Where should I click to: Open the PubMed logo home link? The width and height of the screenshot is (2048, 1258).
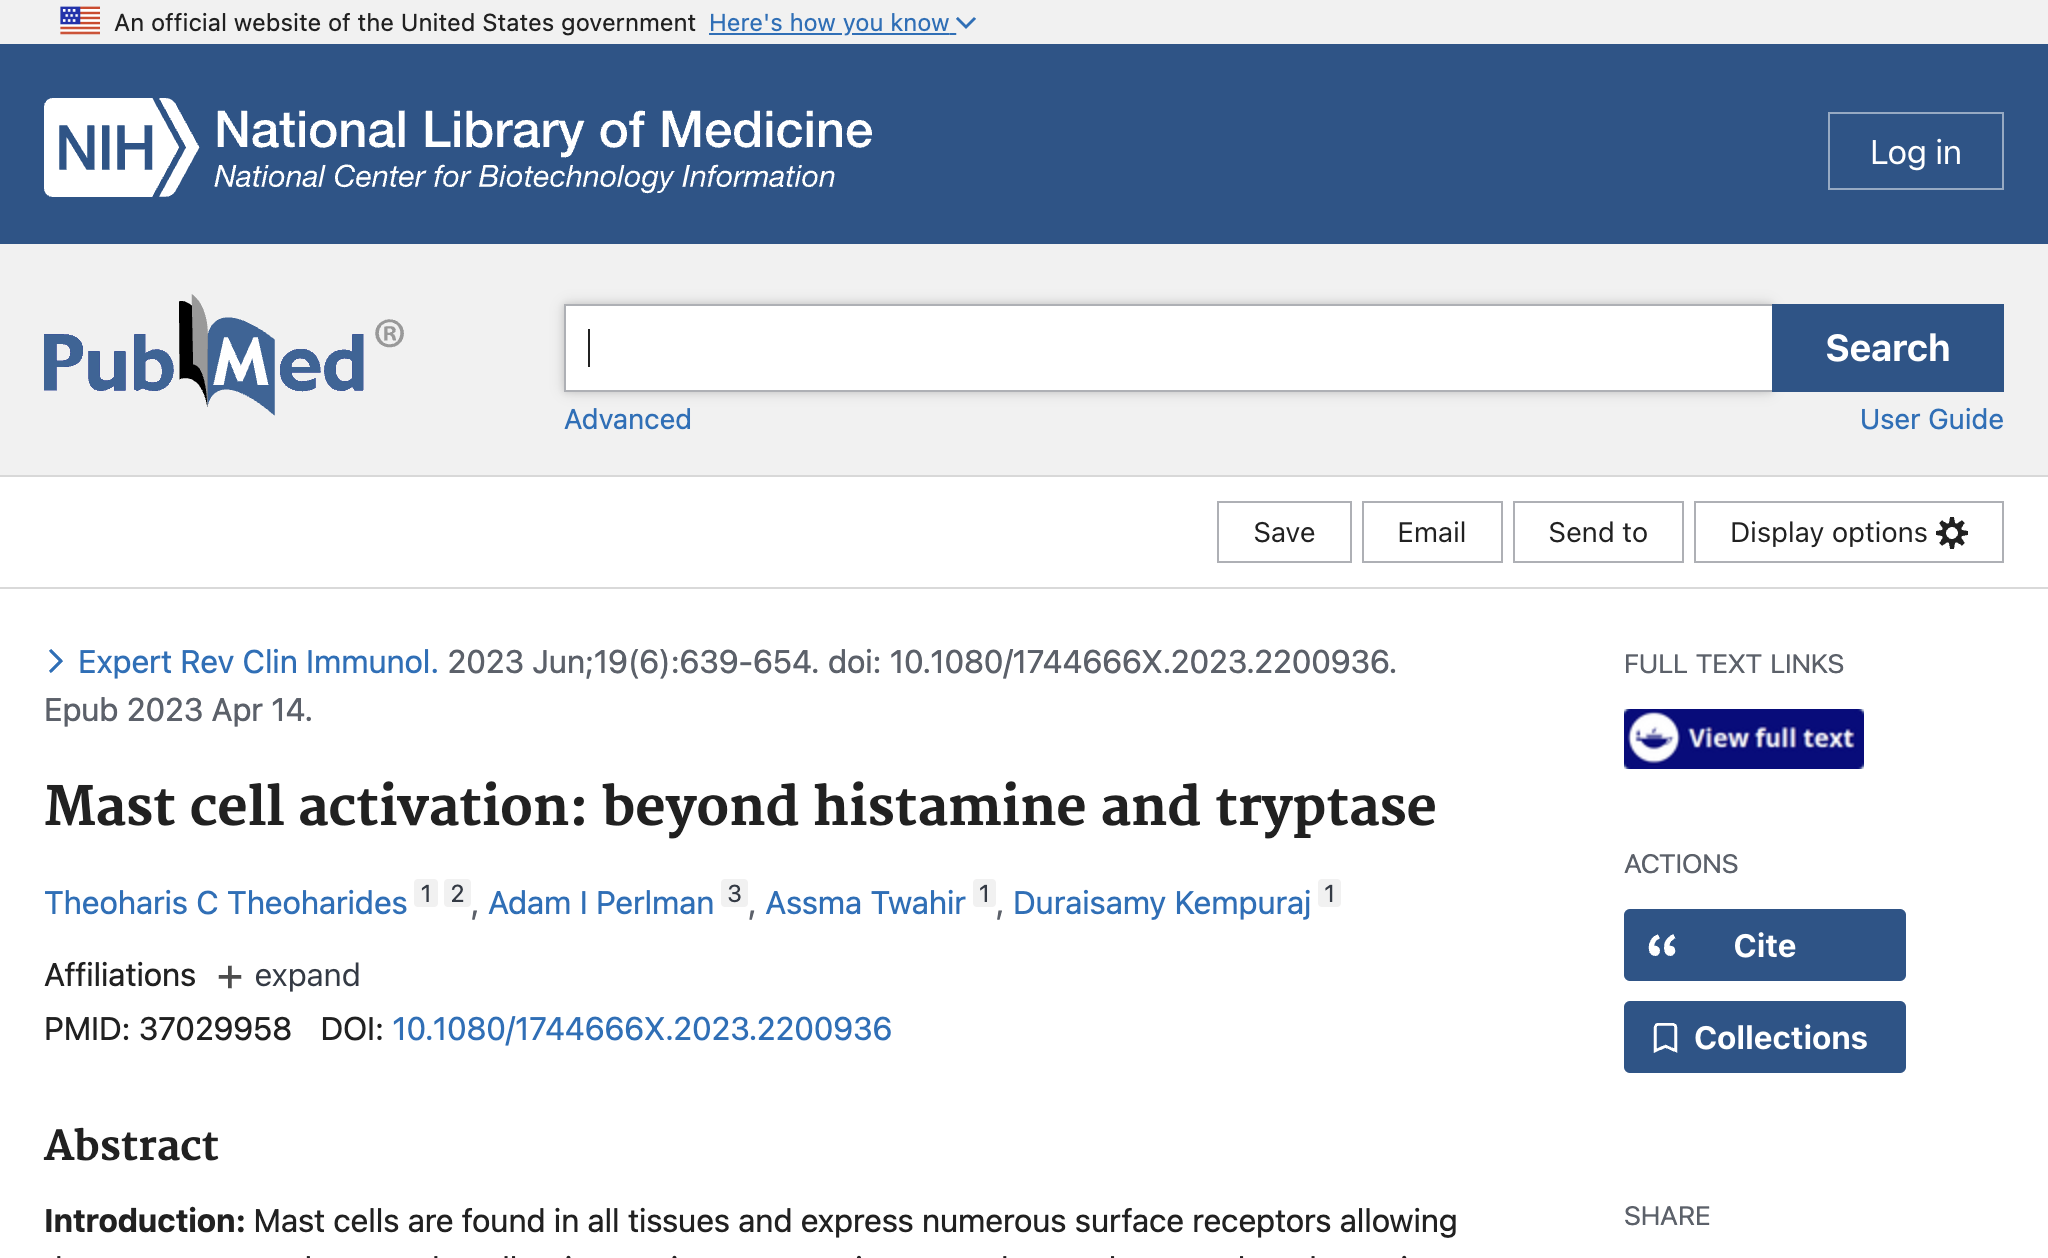pos(224,355)
